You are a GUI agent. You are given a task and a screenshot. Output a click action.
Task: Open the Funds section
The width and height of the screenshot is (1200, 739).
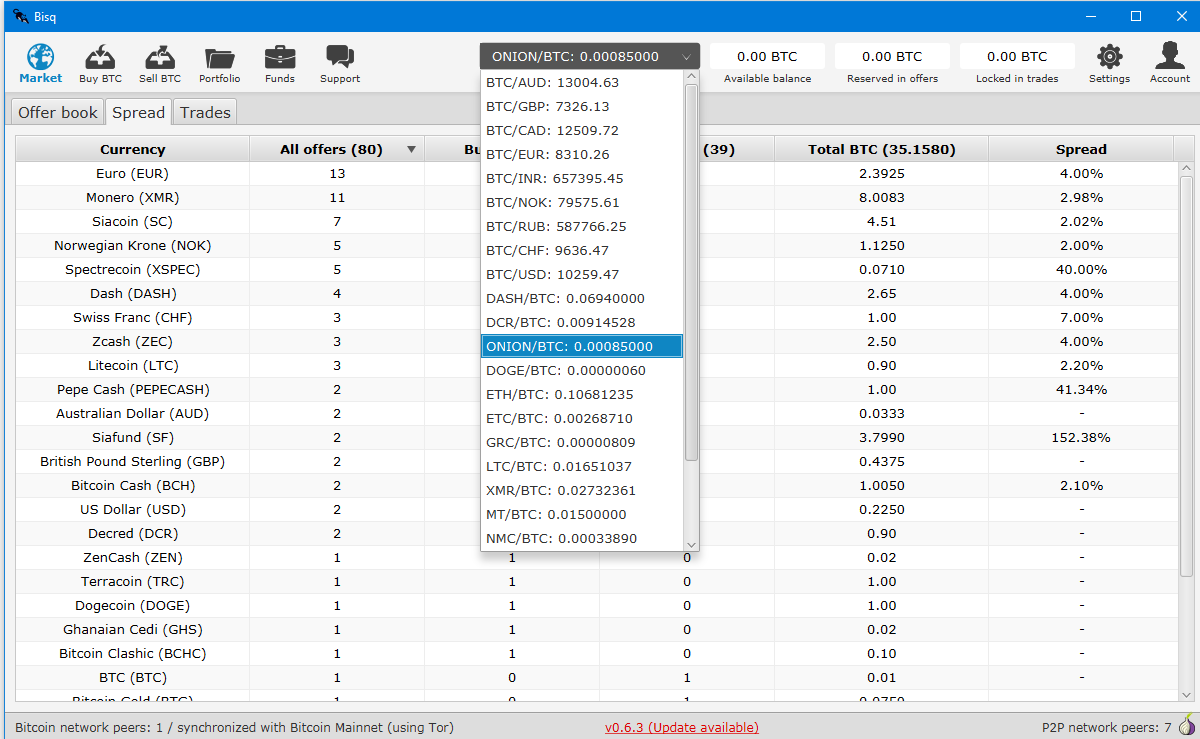pos(280,64)
